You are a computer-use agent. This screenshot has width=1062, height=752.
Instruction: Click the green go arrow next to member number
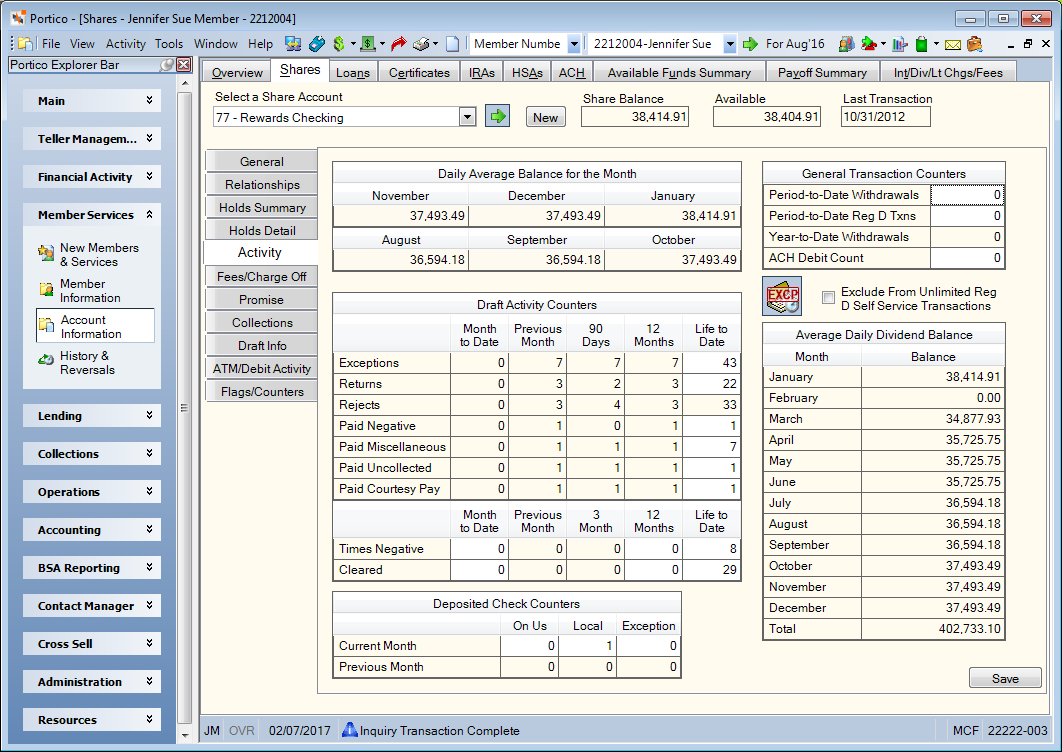750,44
